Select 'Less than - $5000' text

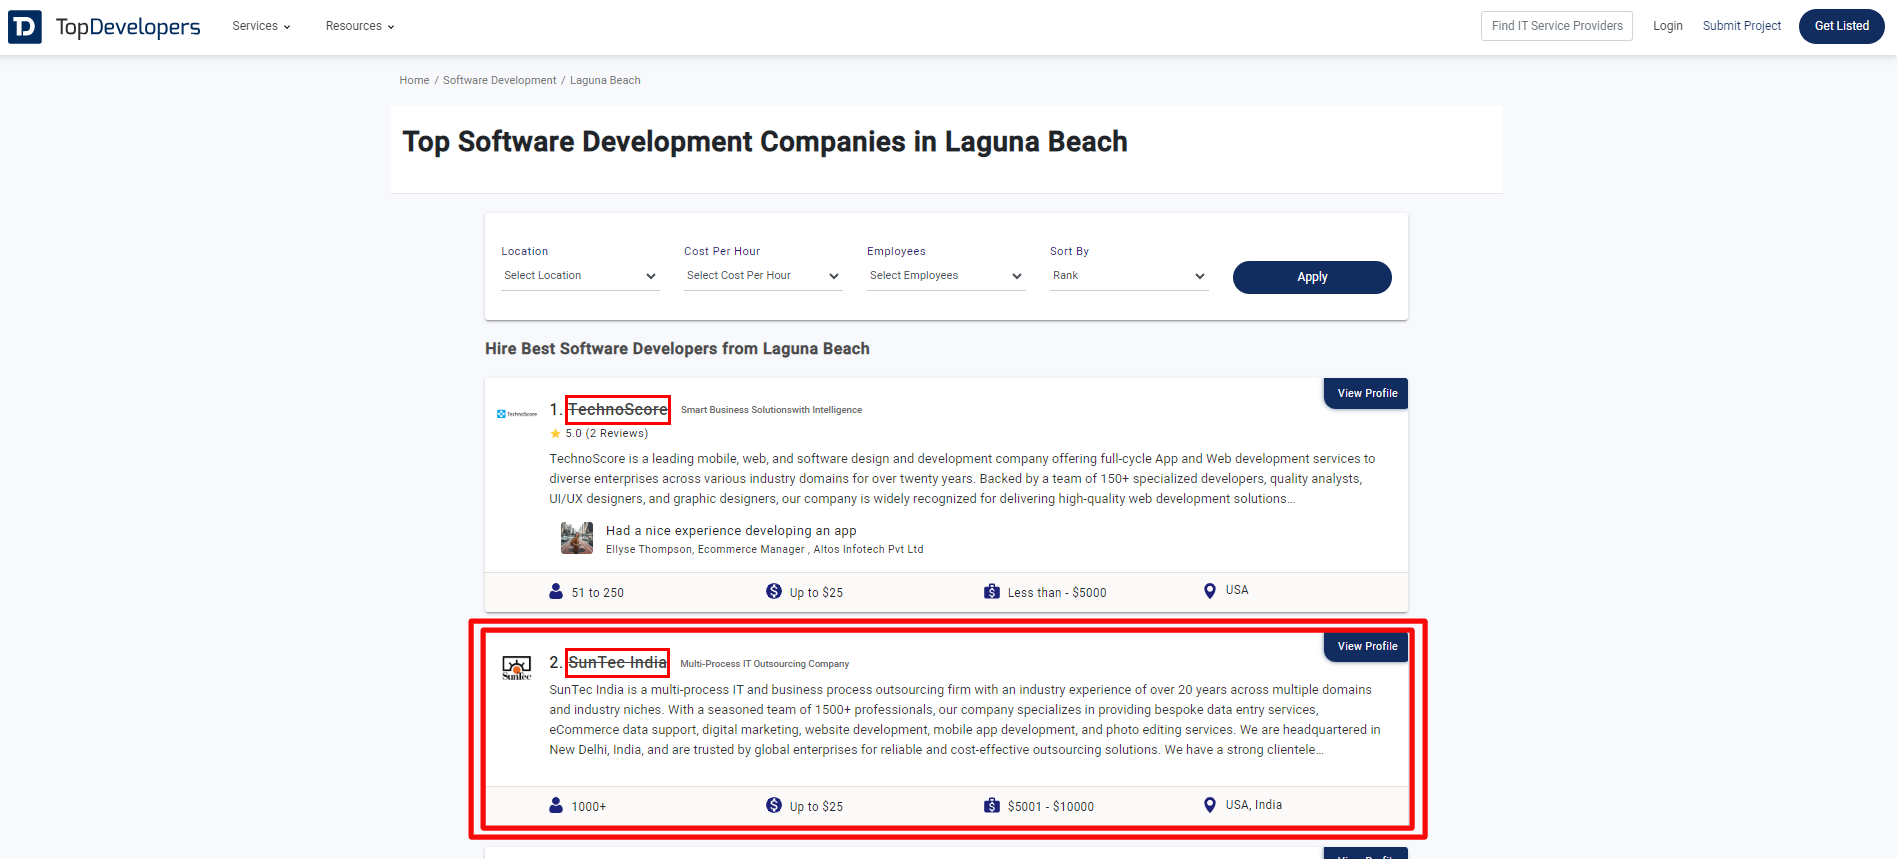coord(1057,593)
